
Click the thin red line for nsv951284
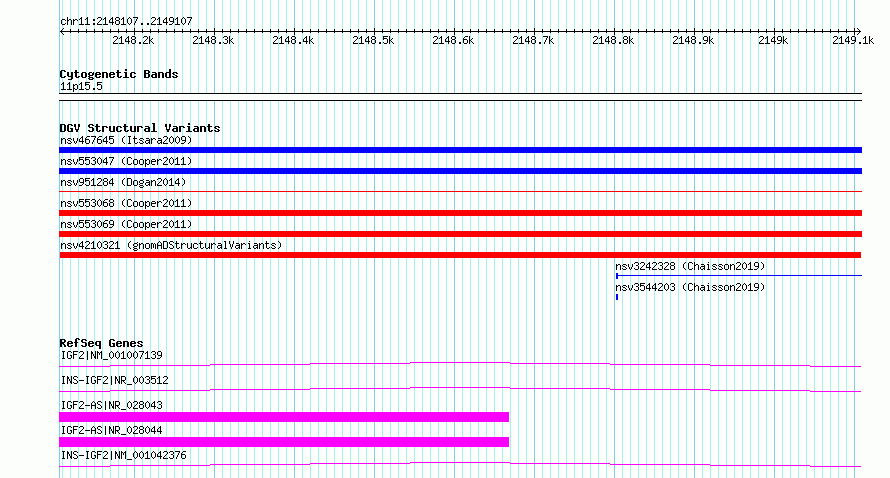click(460, 192)
